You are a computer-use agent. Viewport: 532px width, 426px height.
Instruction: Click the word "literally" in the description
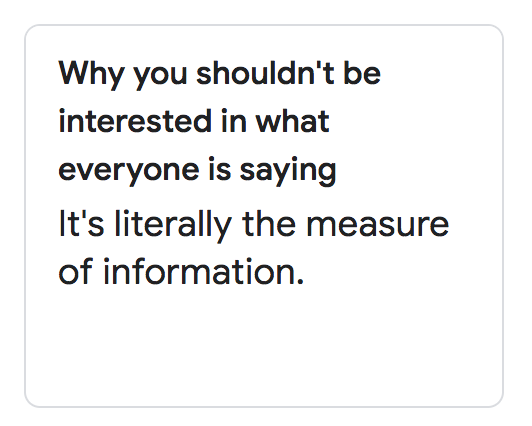(173, 226)
